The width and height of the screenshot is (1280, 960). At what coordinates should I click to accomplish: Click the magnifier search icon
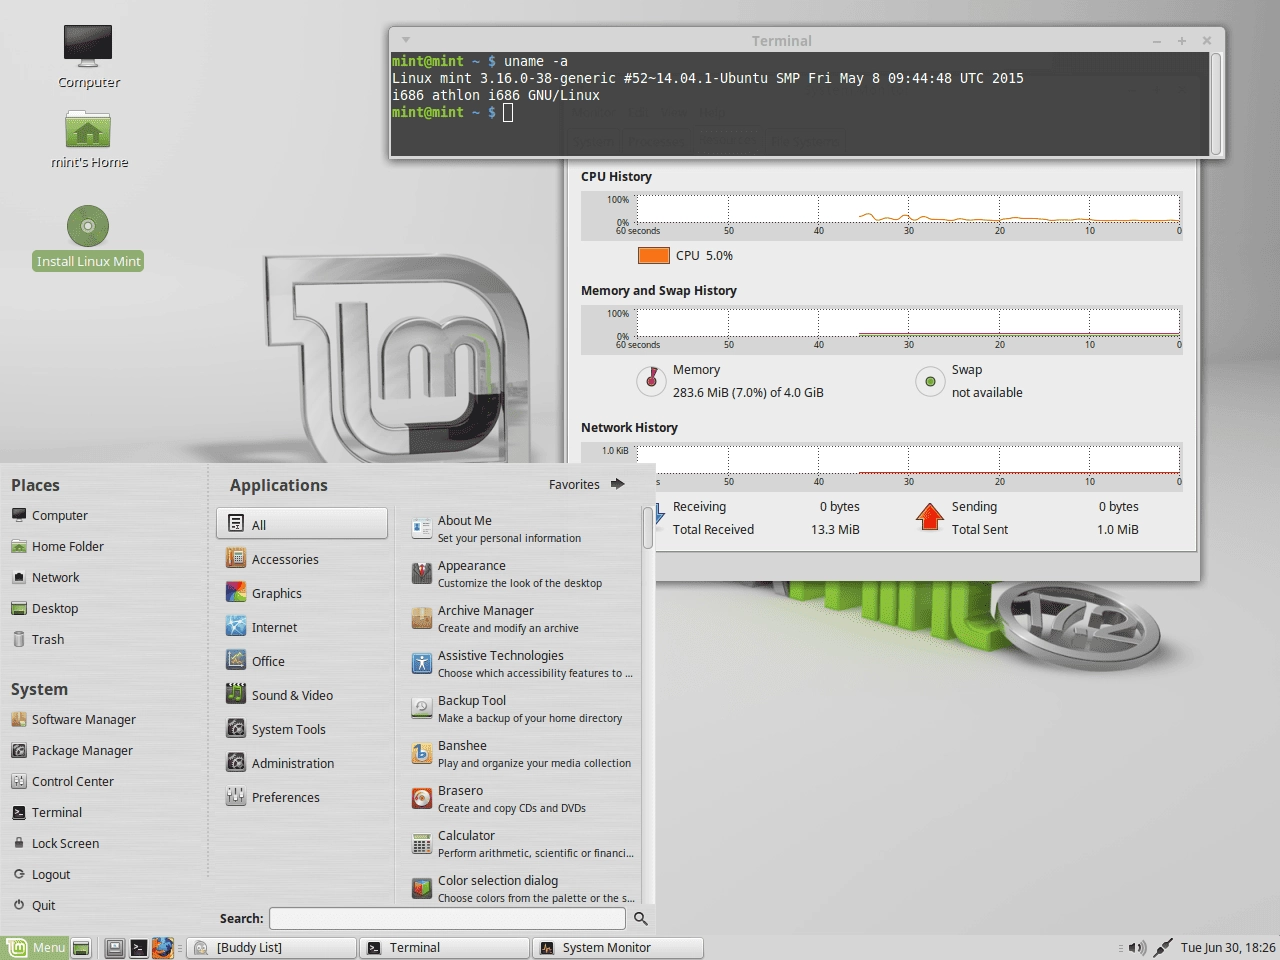tap(641, 918)
